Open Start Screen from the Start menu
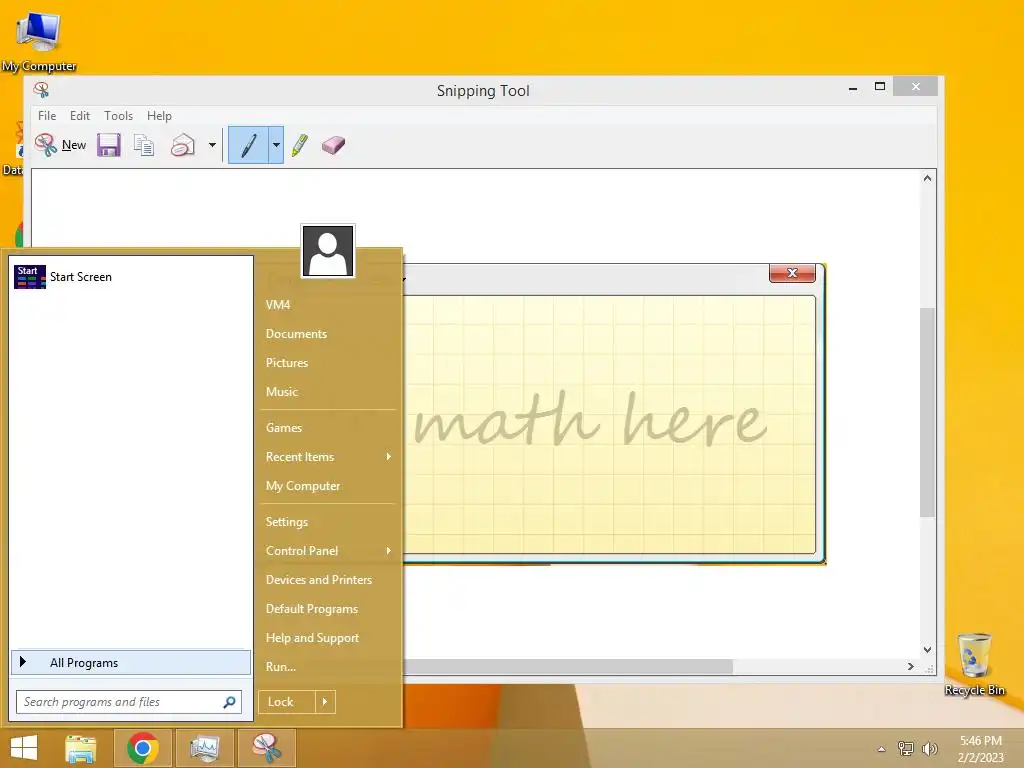1024x768 pixels. tap(130, 277)
